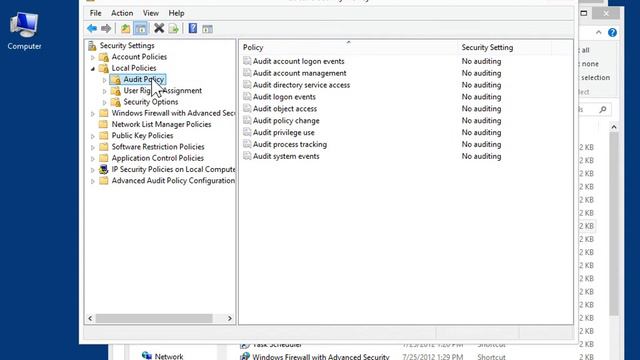Image resolution: width=640 pixels, height=360 pixels.
Task: Expand Windows Firewall with Advanced Security arrow
Action: 93,114
